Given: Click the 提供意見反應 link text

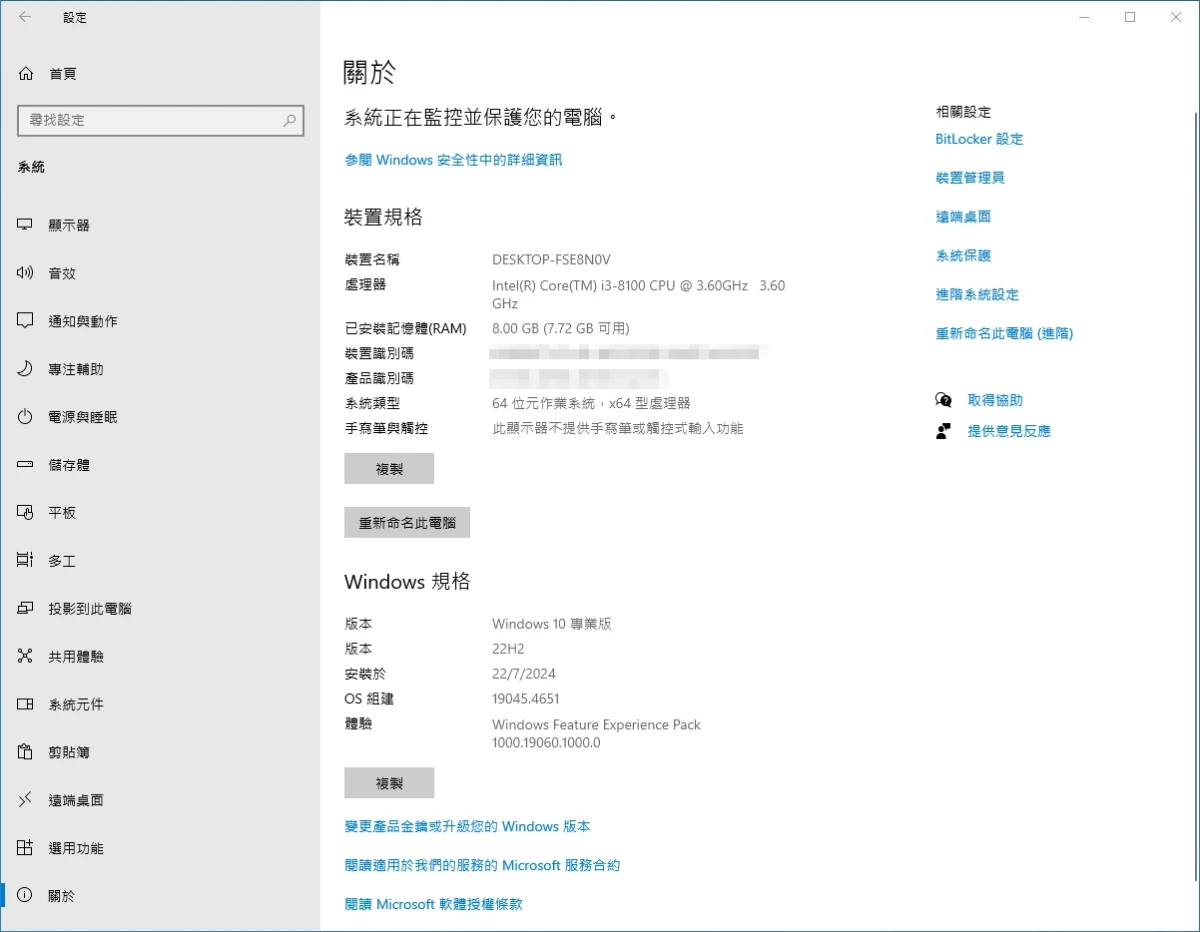Looking at the screenshot, I should [x=1009, y=432].
